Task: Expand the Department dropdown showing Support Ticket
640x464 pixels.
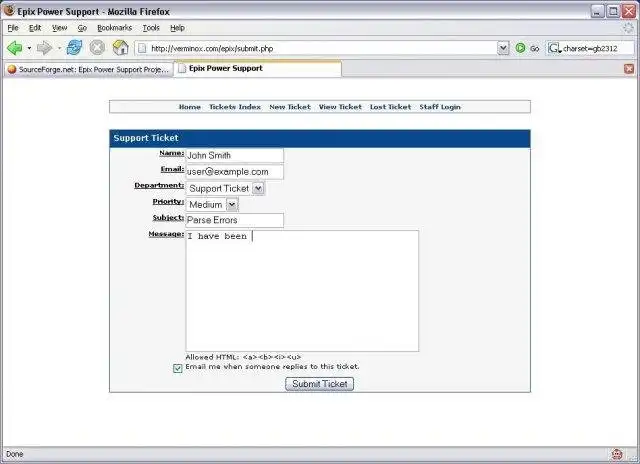Action: (225, 189)
